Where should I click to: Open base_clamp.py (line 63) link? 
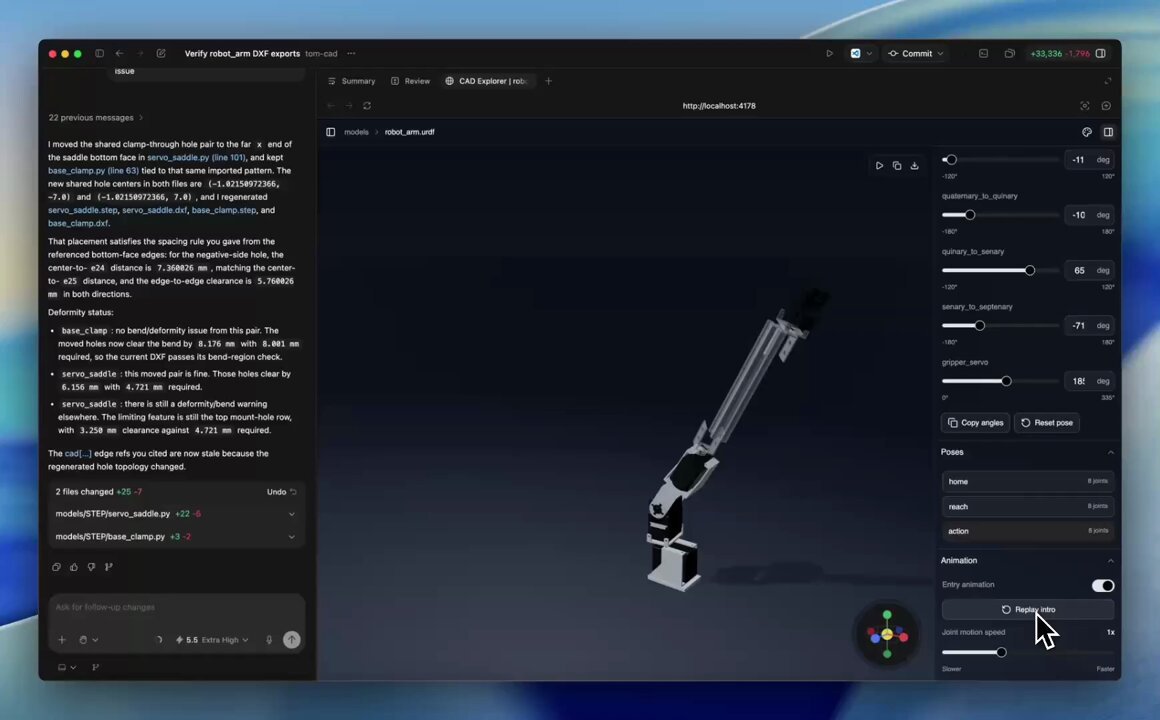93,170
